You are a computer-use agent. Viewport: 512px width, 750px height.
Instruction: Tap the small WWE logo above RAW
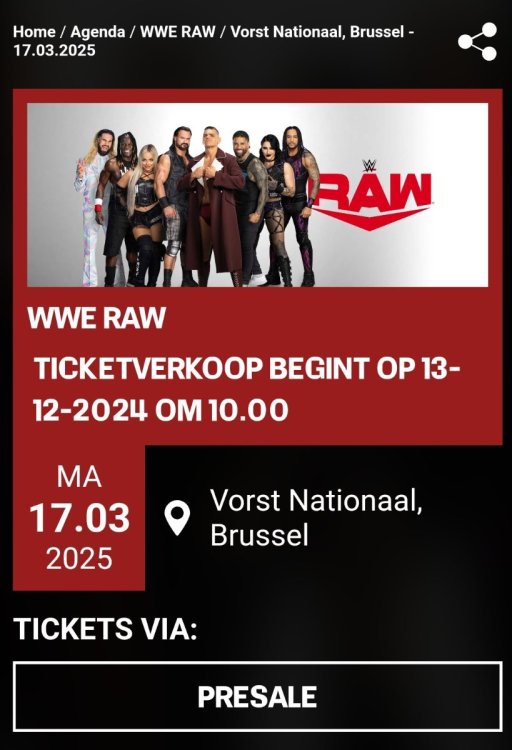(369, 165)
